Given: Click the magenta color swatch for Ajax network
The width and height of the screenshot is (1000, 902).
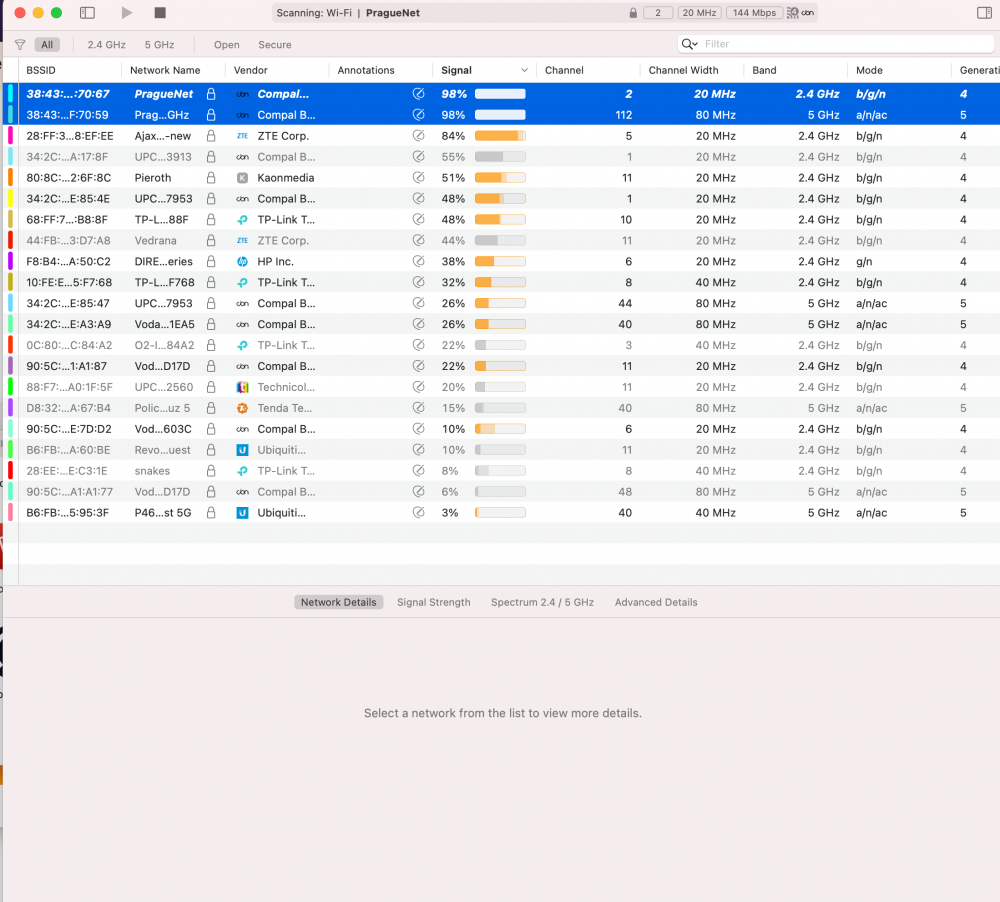Looking at the screenshot, I should (10, 136).
